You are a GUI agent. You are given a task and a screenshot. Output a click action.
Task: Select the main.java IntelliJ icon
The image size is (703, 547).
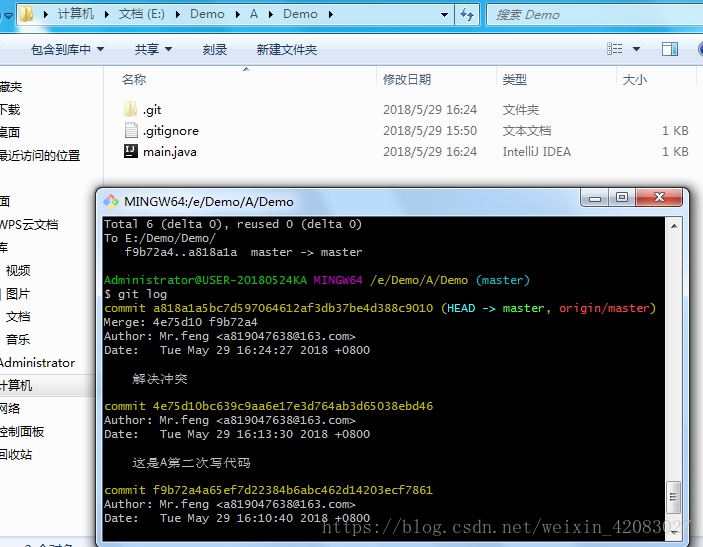[x=130, y=152]
